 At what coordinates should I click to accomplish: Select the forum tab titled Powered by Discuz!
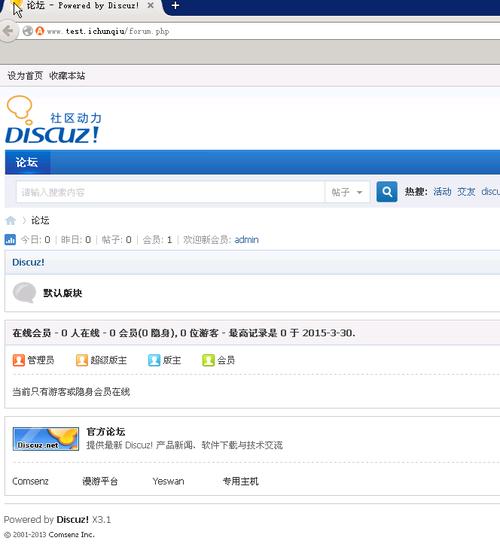83,6
